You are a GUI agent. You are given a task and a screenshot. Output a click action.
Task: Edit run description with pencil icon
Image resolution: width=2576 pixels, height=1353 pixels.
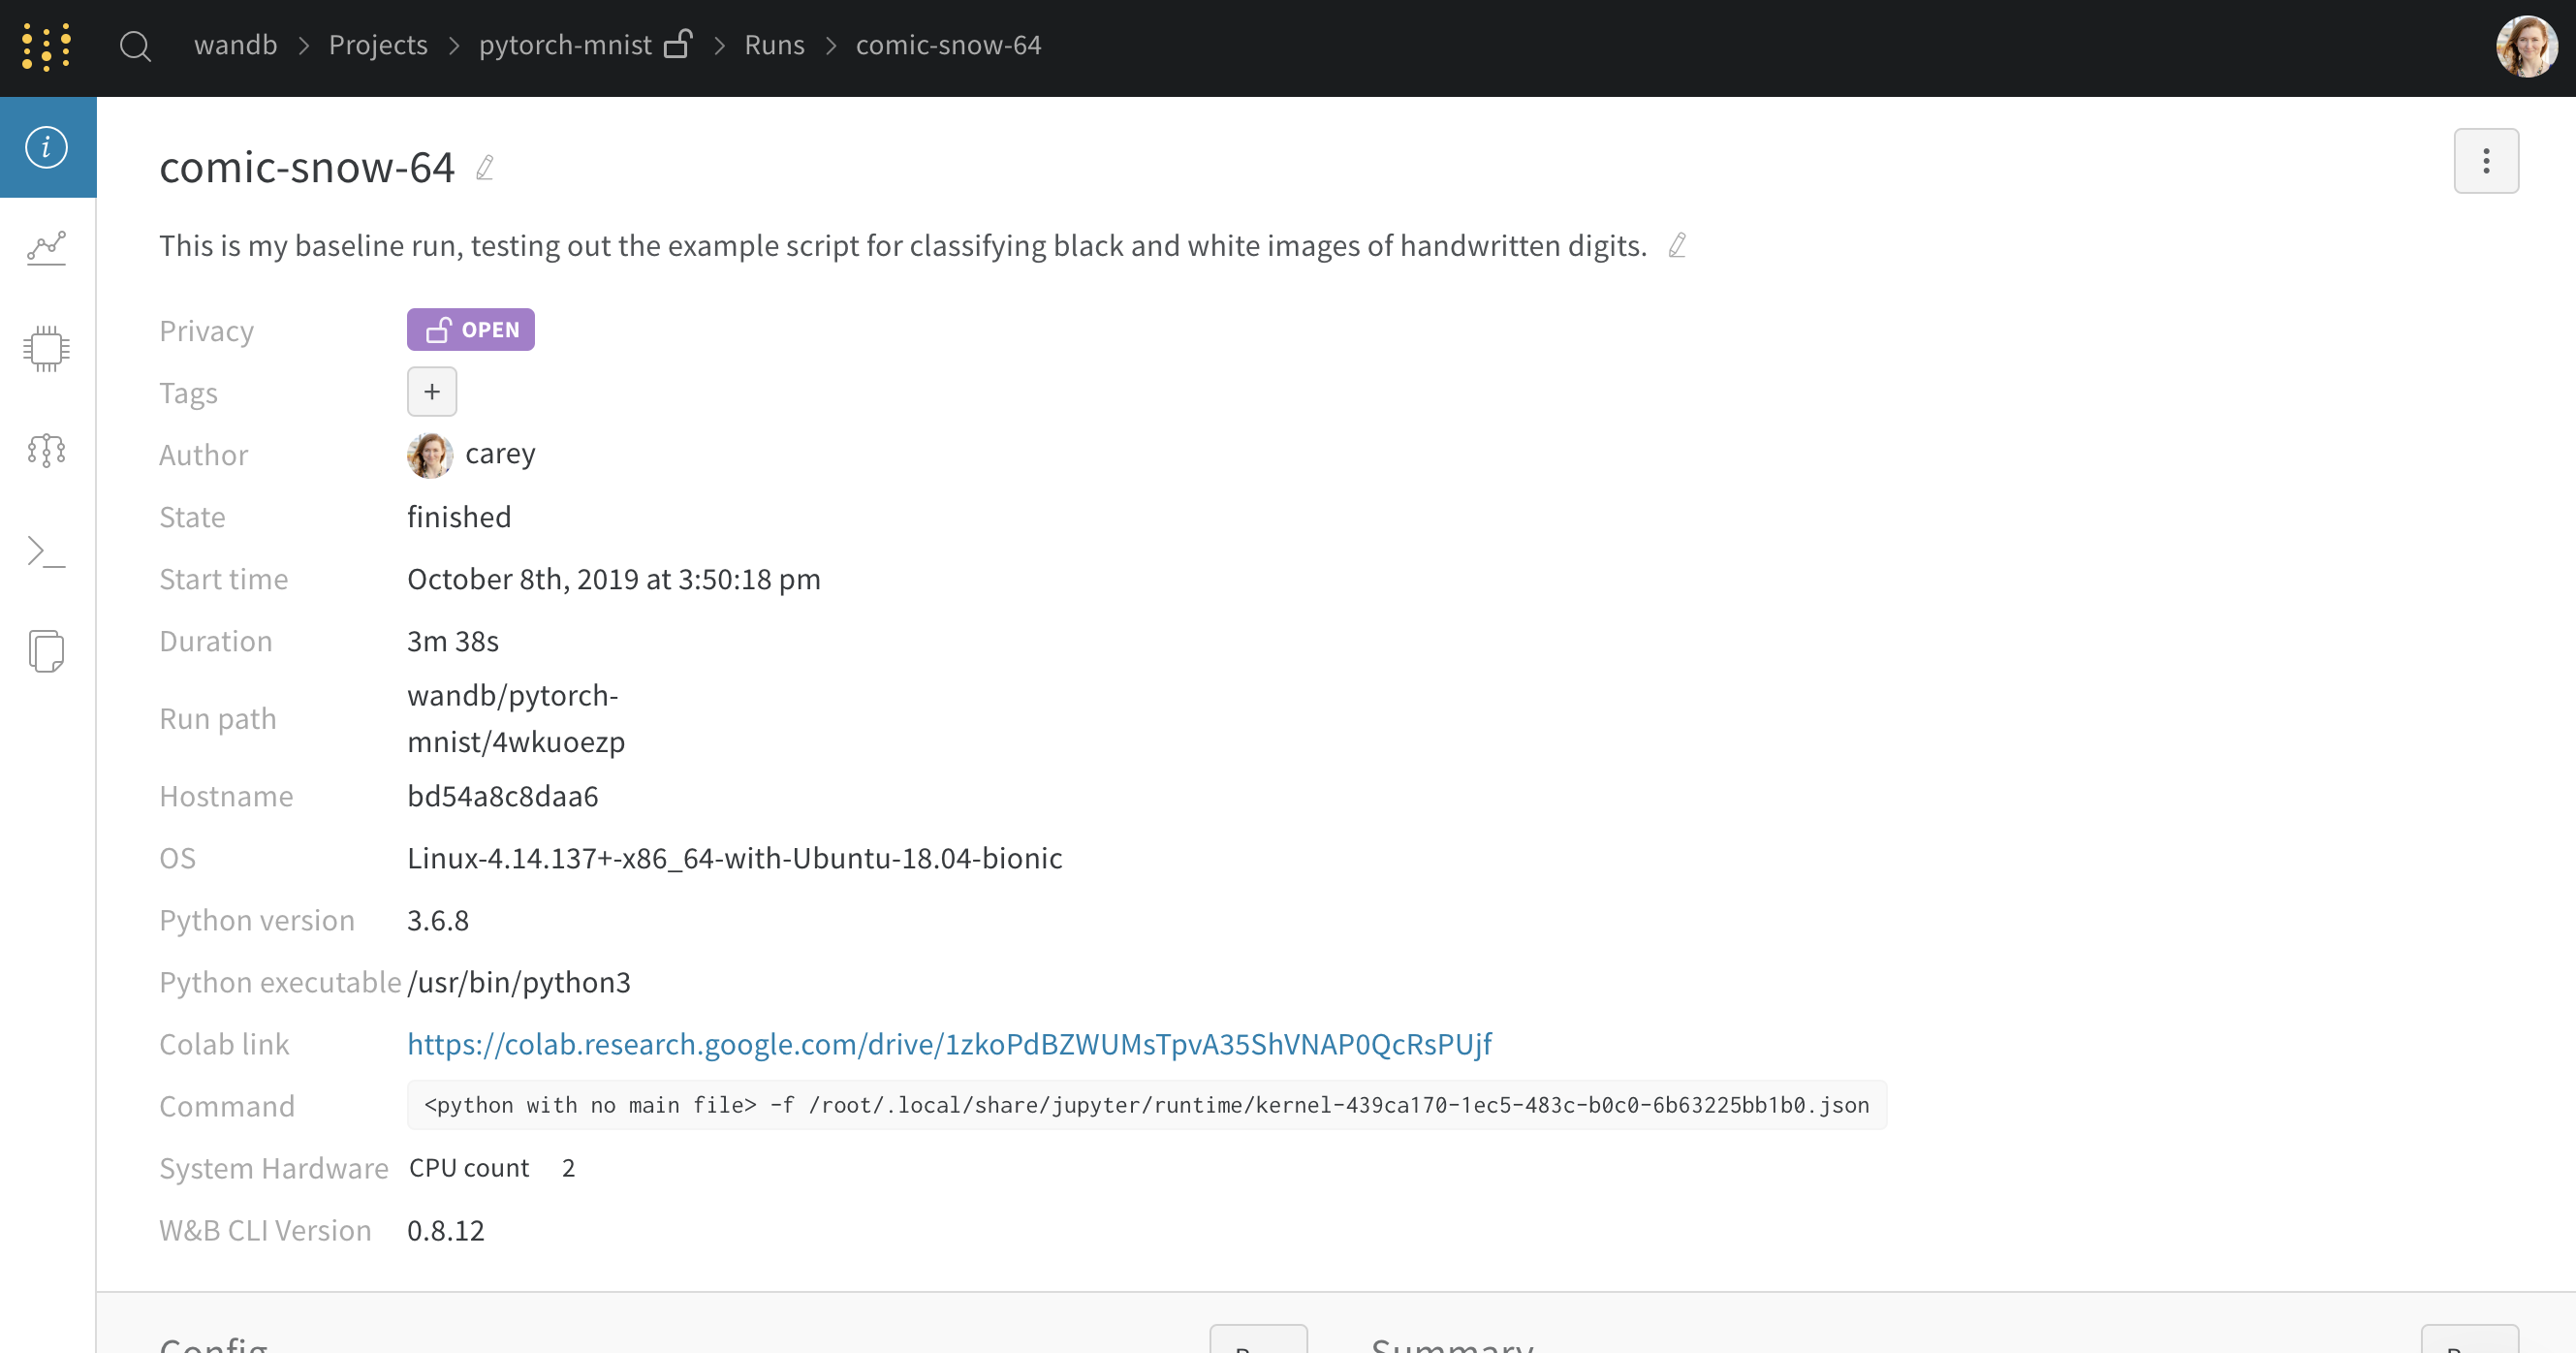tap(1677, 245)
